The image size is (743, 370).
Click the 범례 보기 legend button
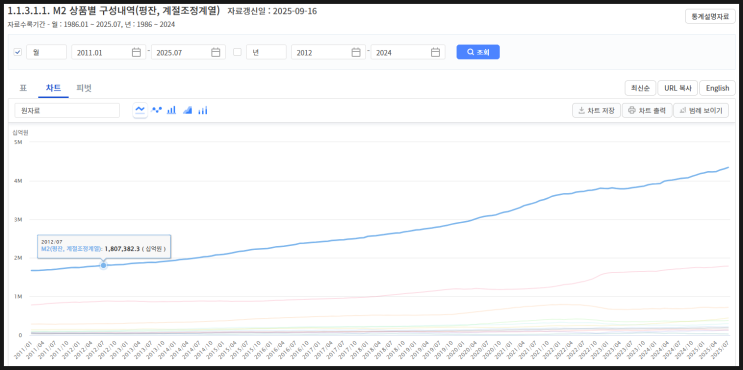point(701,110)
